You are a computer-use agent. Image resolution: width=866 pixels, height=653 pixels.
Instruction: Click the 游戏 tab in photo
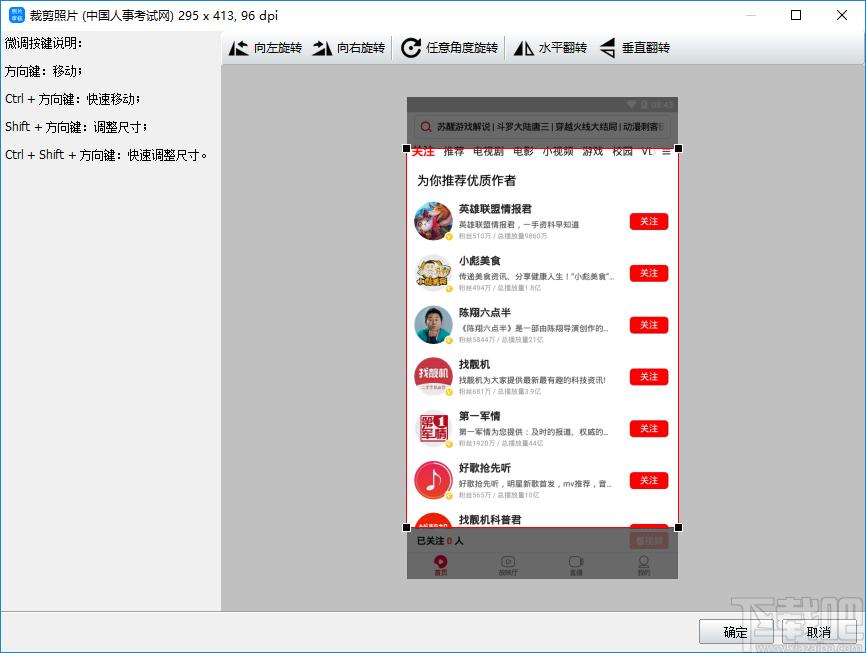pos(593,151)
